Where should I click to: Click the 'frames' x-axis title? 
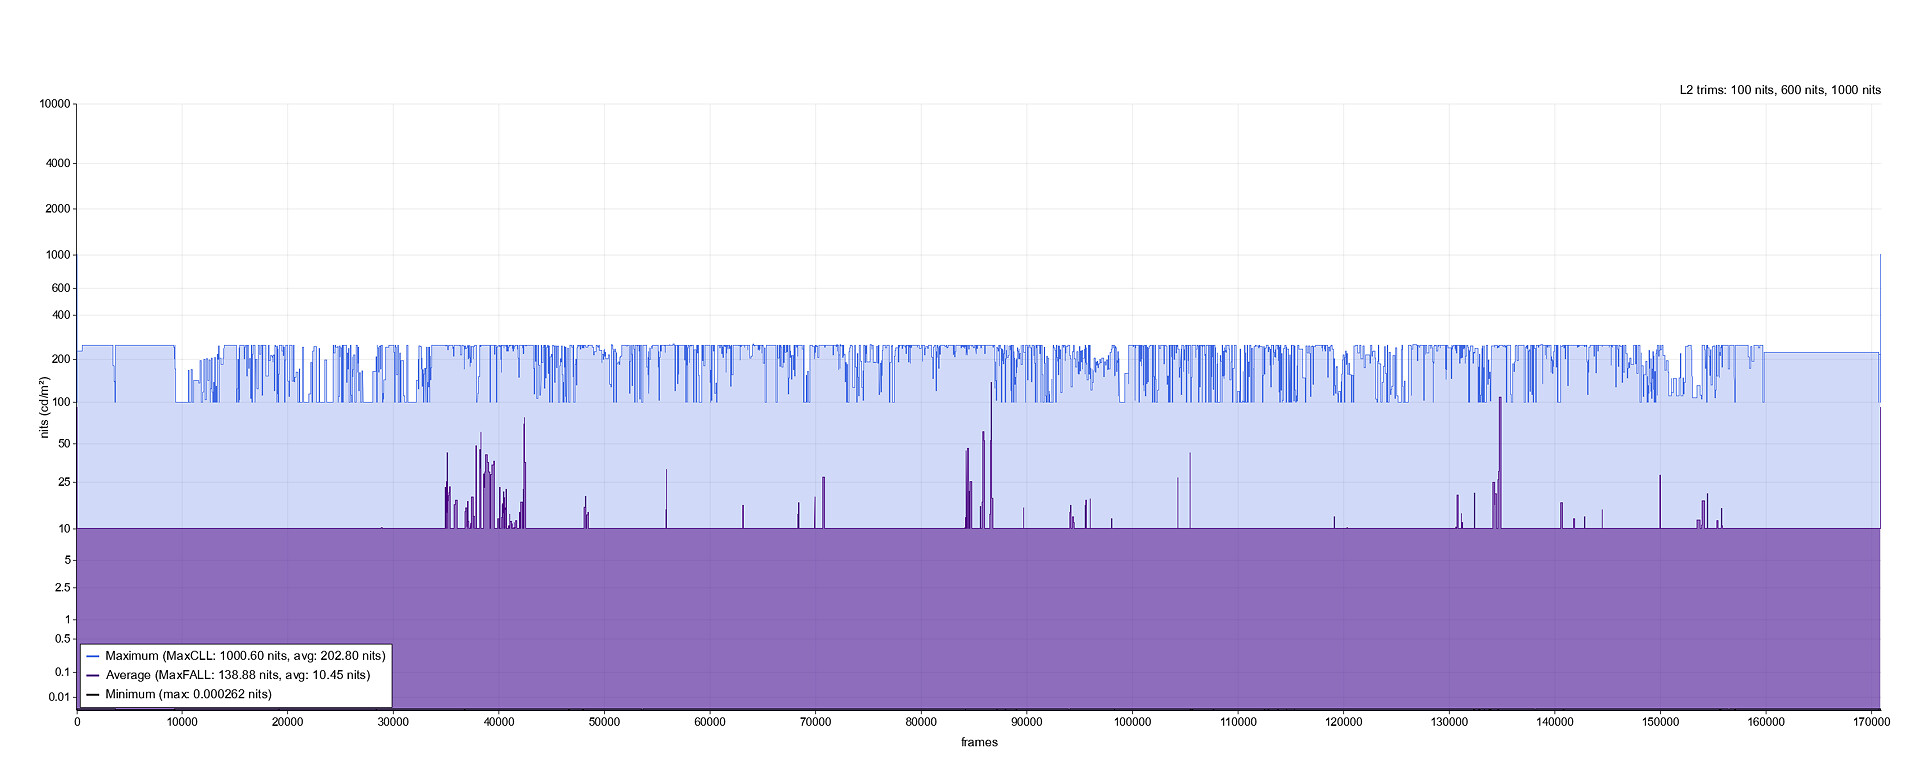point(979,742)
